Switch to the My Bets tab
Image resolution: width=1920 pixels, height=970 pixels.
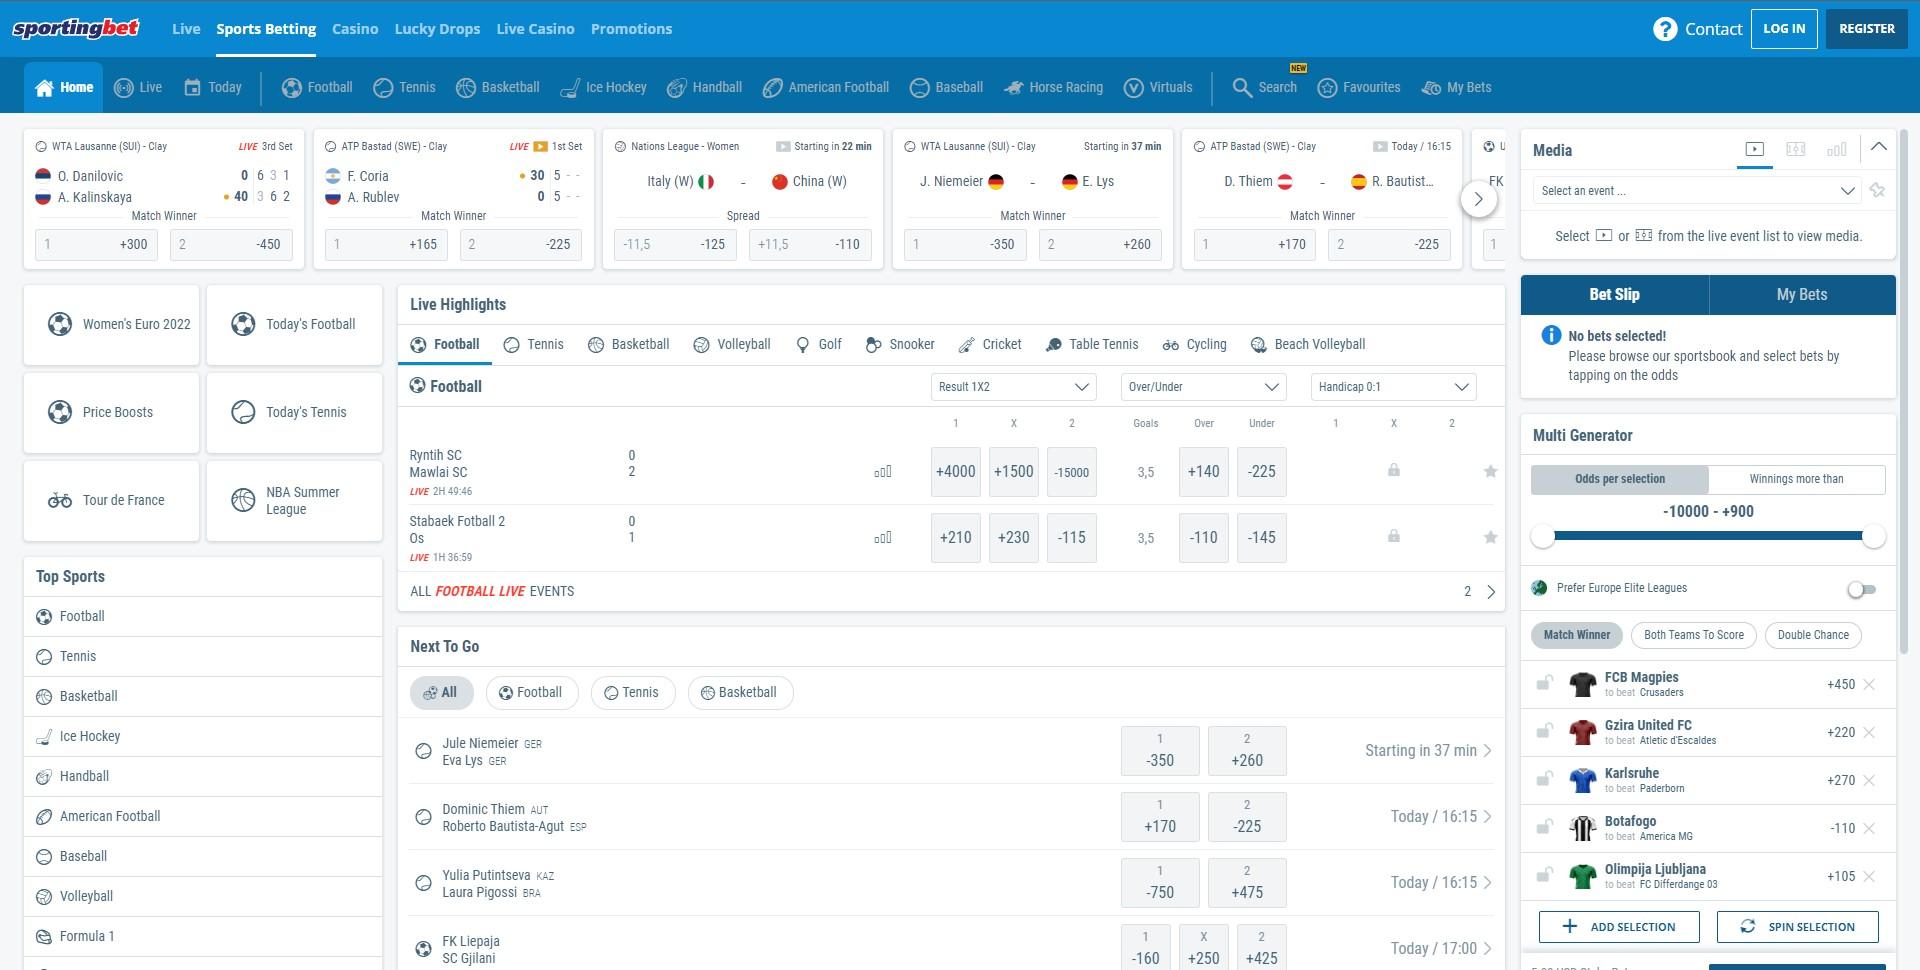point(1802,294)
